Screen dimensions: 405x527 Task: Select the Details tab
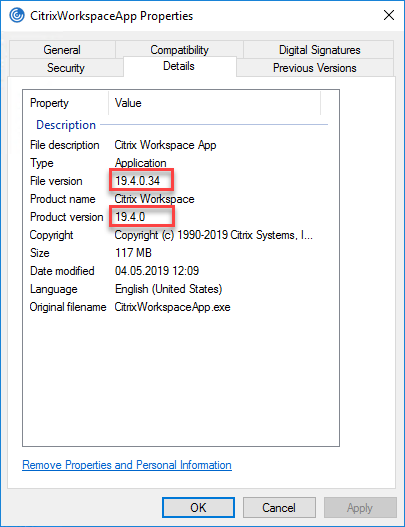point(179,66)
